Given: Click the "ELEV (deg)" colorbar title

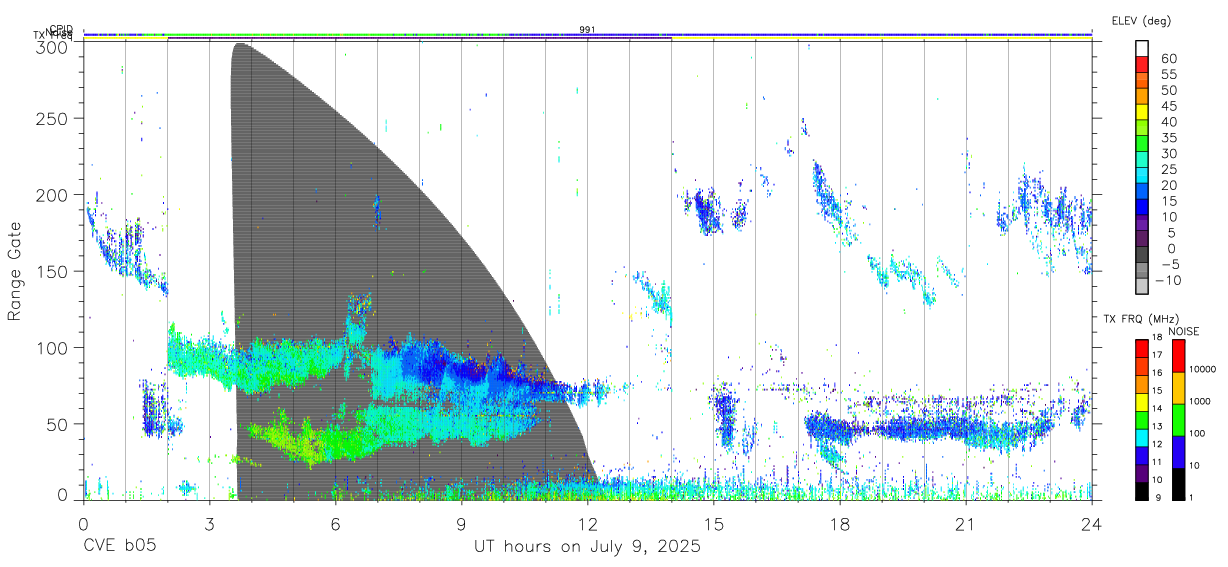Looking at the screenshot, I should point(1141,21).
